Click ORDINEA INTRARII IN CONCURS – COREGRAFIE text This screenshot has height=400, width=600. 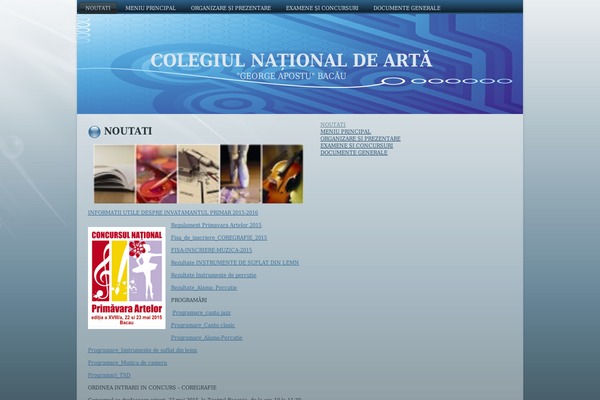pyautogui.click(x=152, y=387)
